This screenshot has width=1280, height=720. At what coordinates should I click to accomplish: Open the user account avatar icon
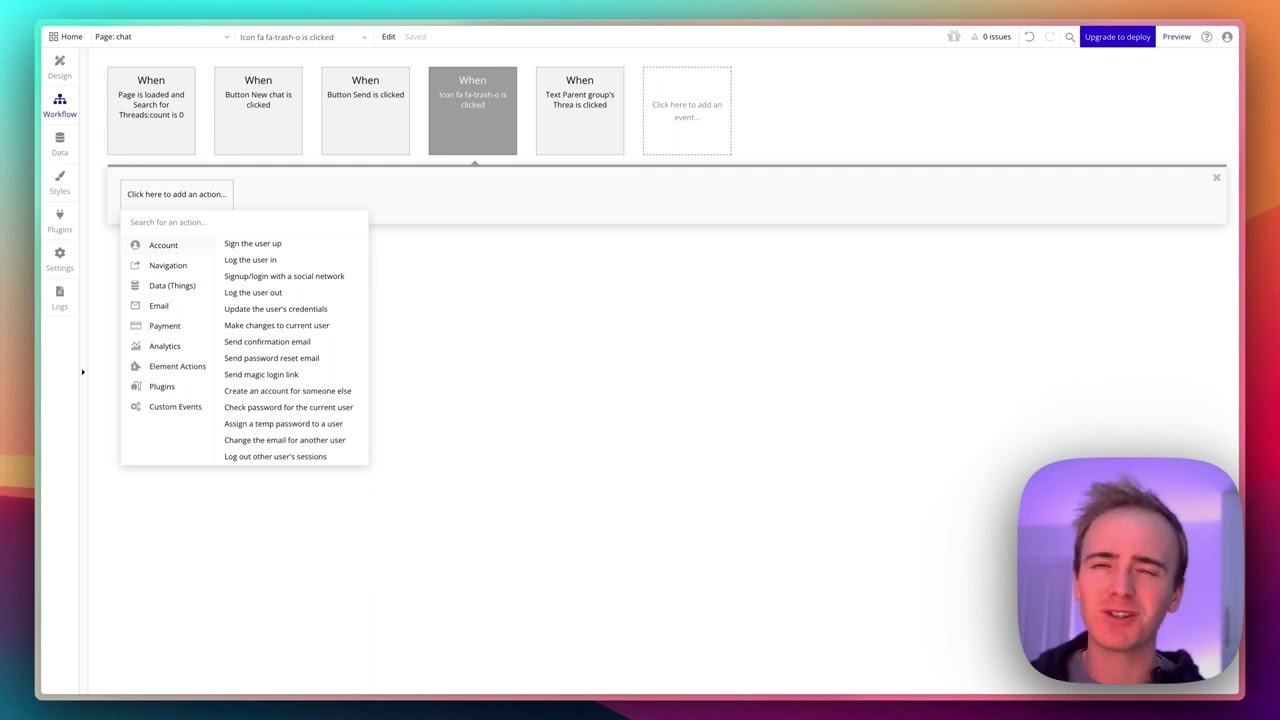pos(1227,37)
